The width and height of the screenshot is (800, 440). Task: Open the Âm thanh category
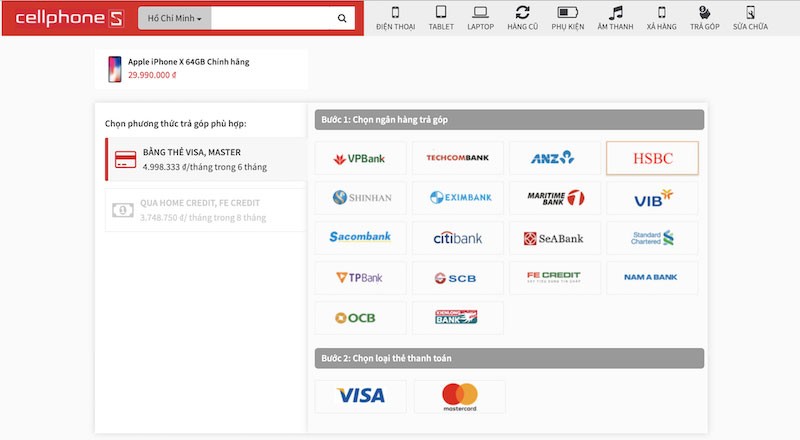click(x=615, y=18)
